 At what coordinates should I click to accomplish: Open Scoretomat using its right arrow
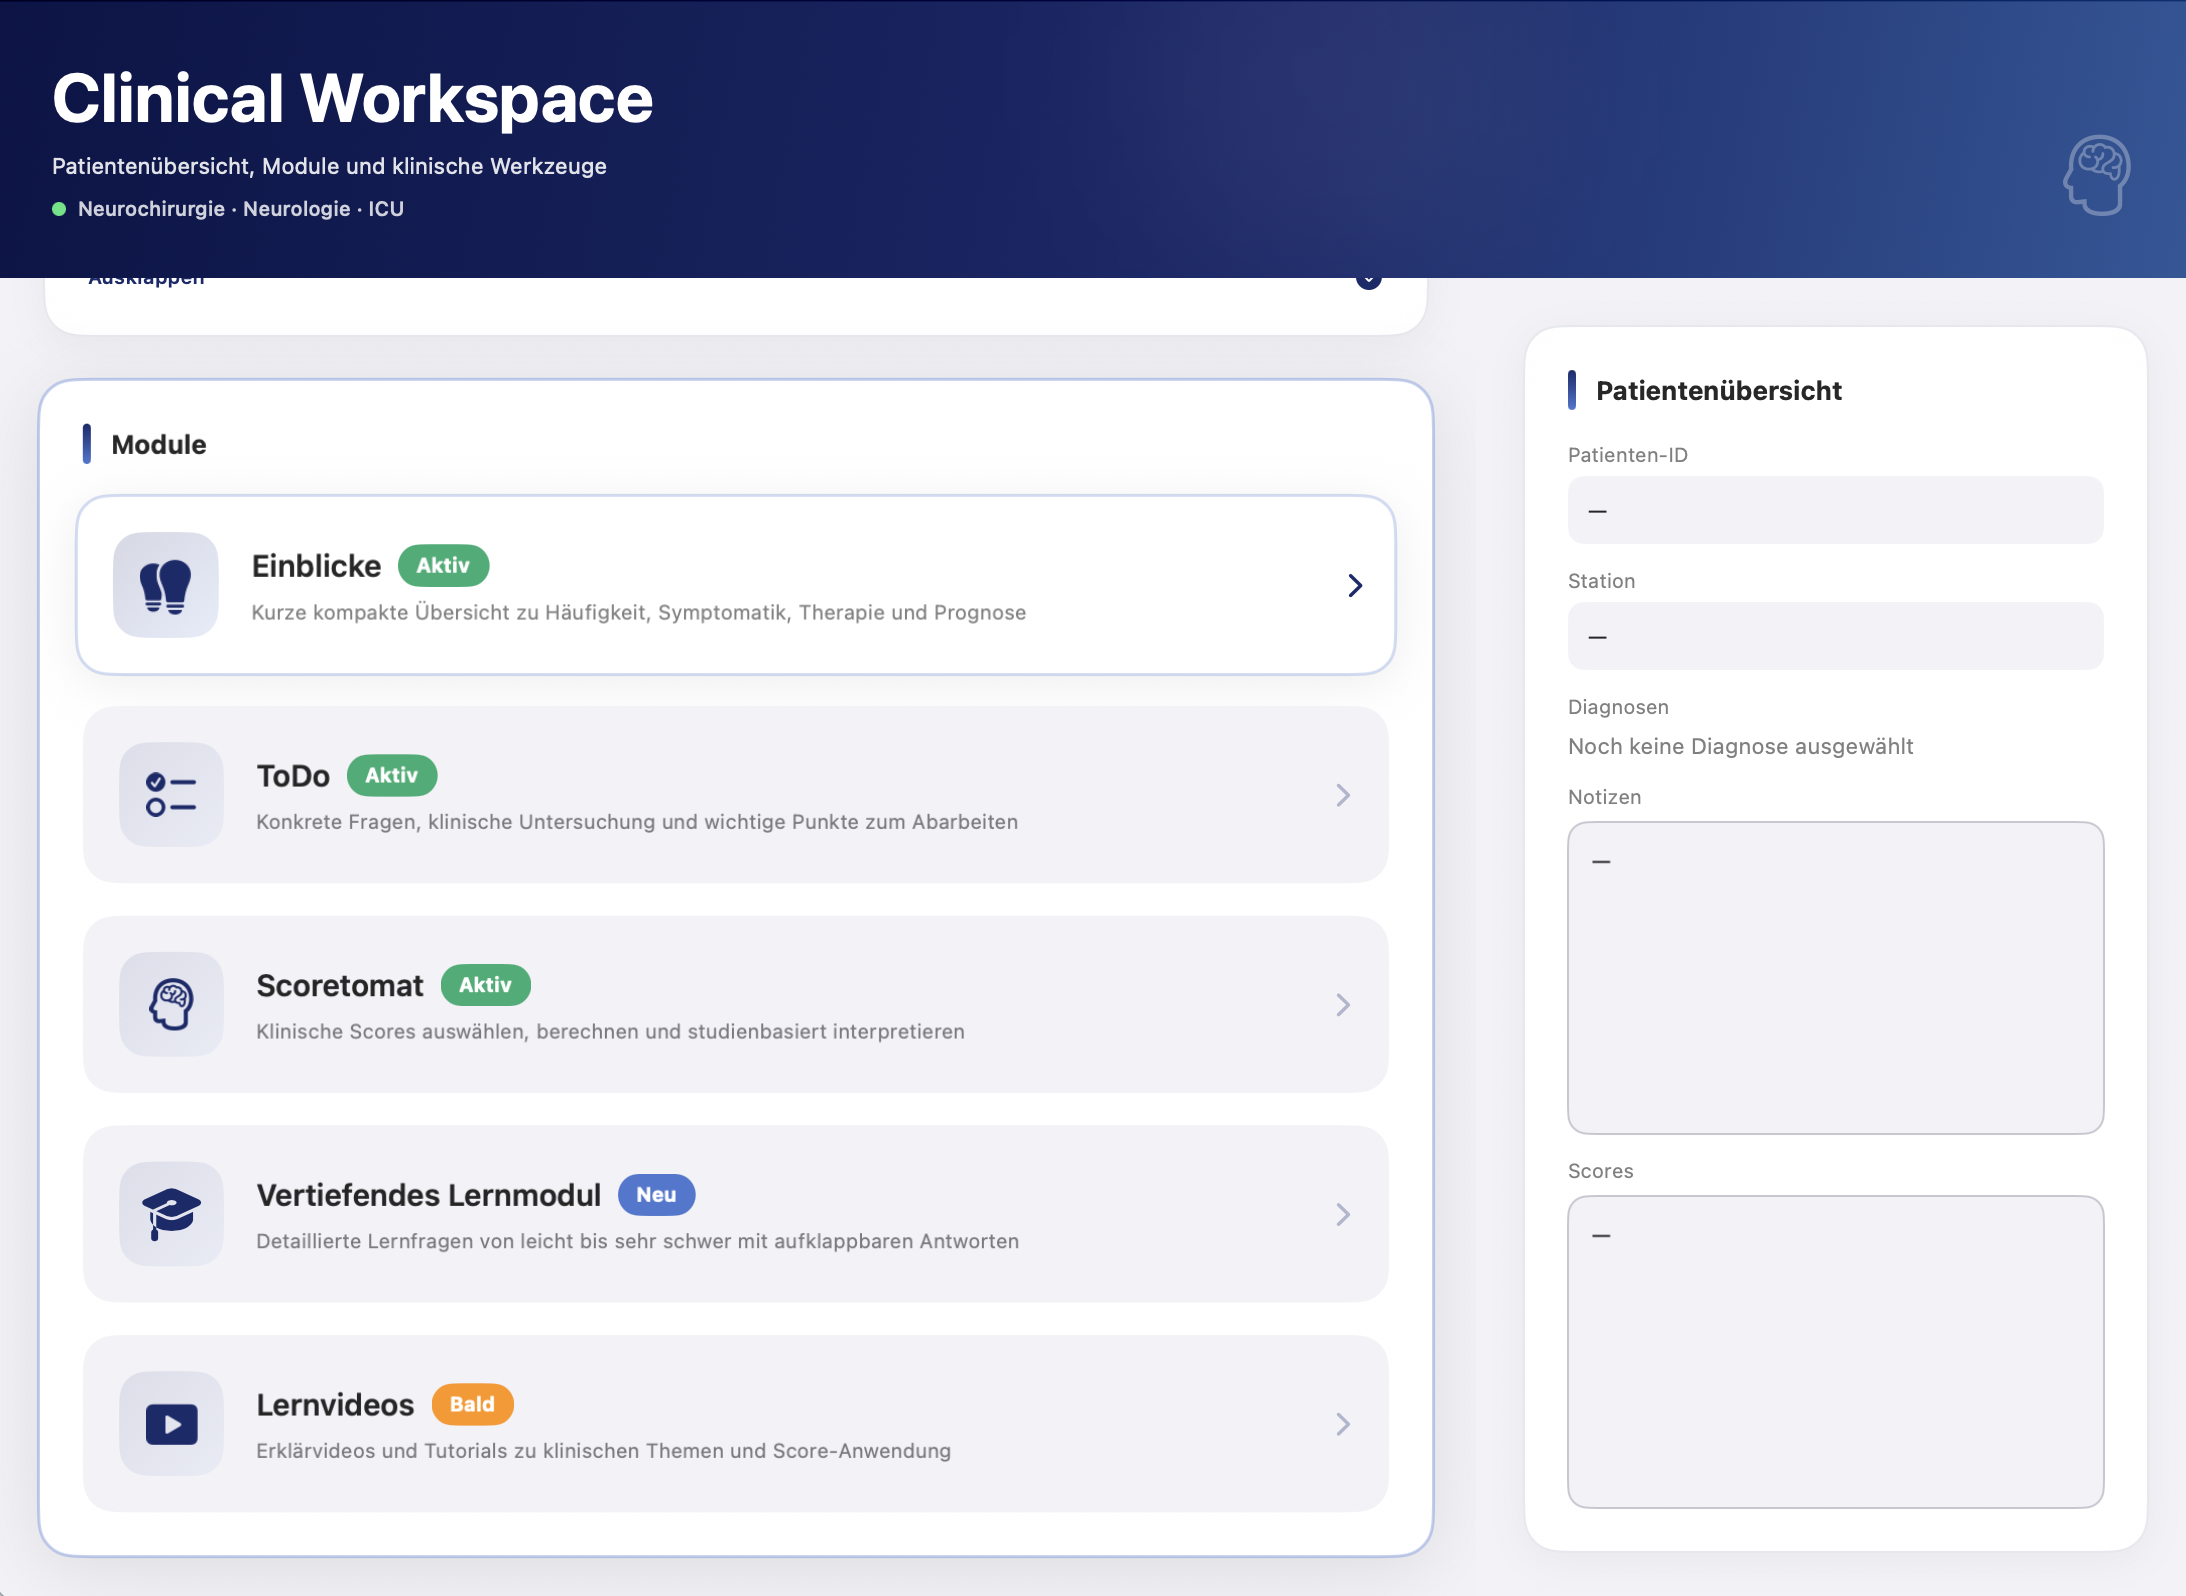coord(1343,1004)
